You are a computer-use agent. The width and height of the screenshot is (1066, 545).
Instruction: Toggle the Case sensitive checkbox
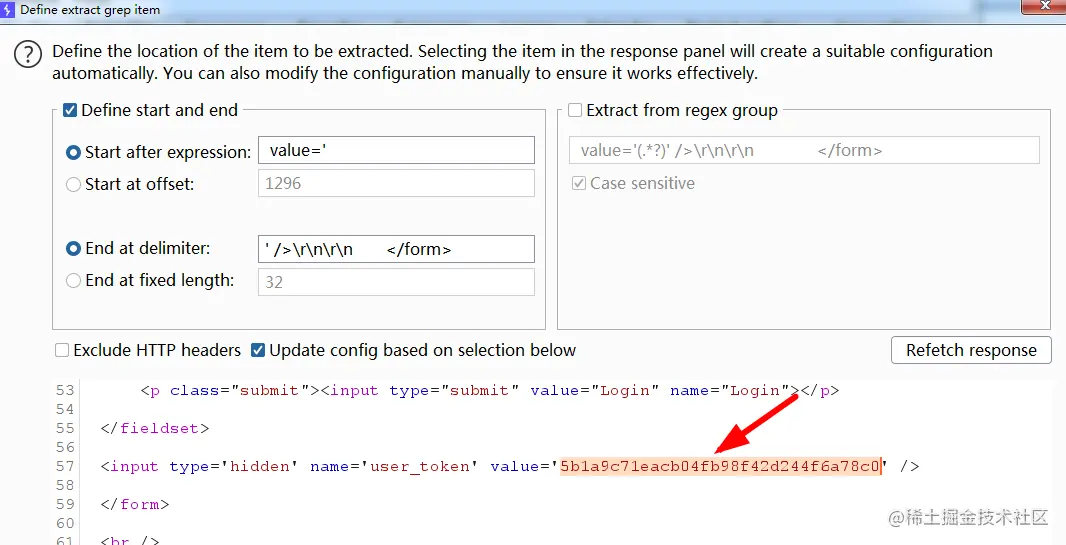(x=579, y=183)
